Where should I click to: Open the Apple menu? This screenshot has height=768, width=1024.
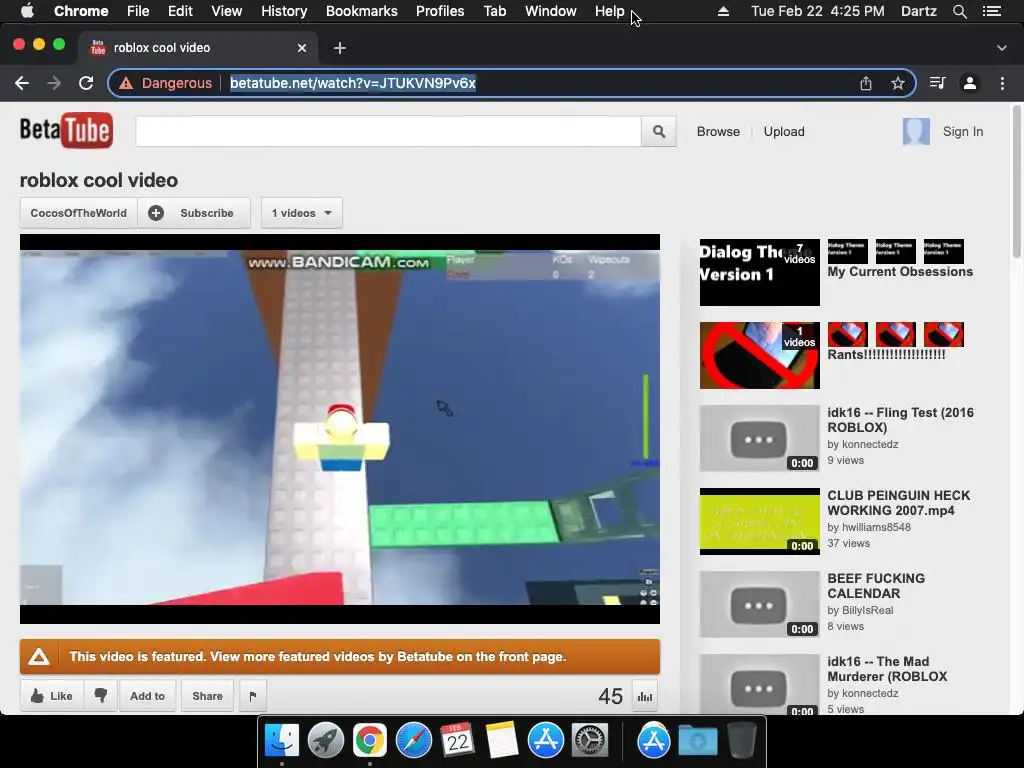[27, 11]
